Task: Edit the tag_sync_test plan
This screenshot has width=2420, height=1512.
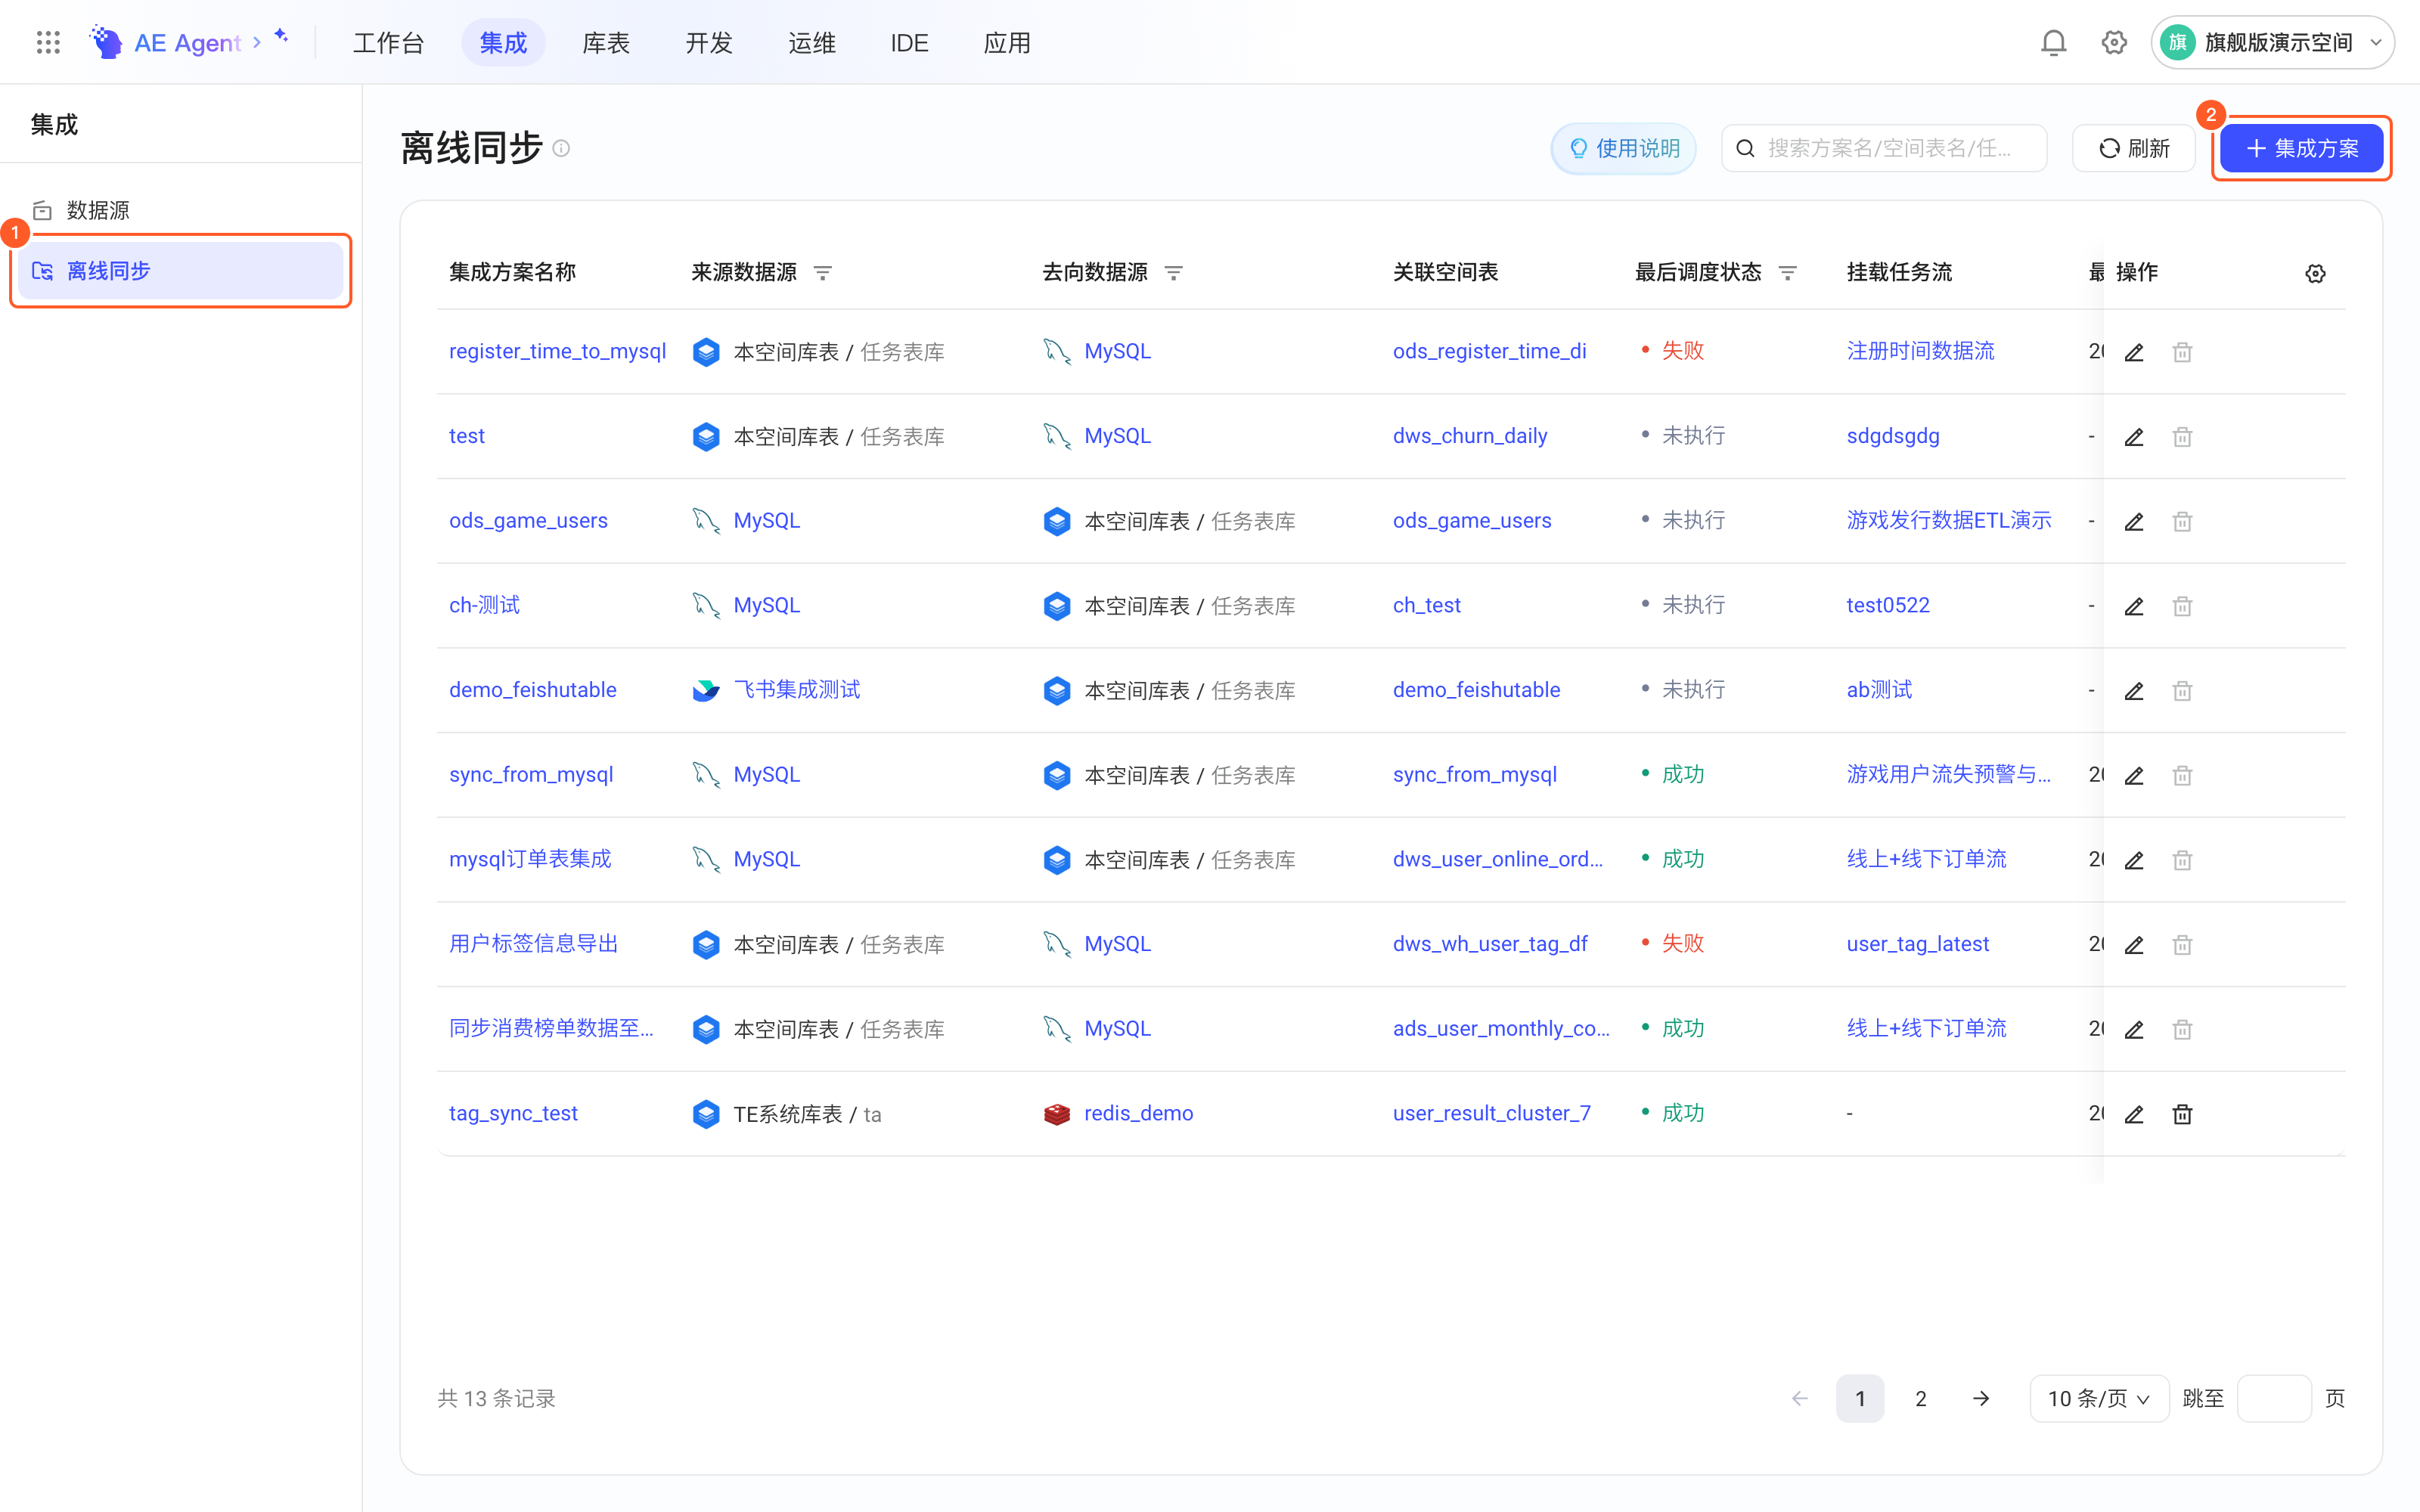Action: (2134, 1114)
